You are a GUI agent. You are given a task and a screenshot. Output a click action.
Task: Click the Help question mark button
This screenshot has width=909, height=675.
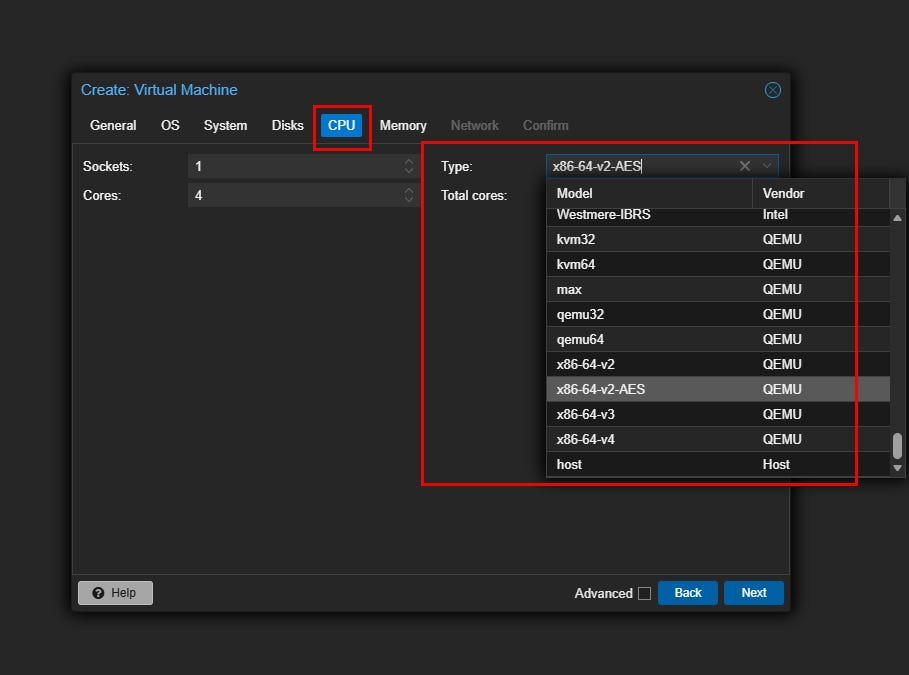coord(115,593)
